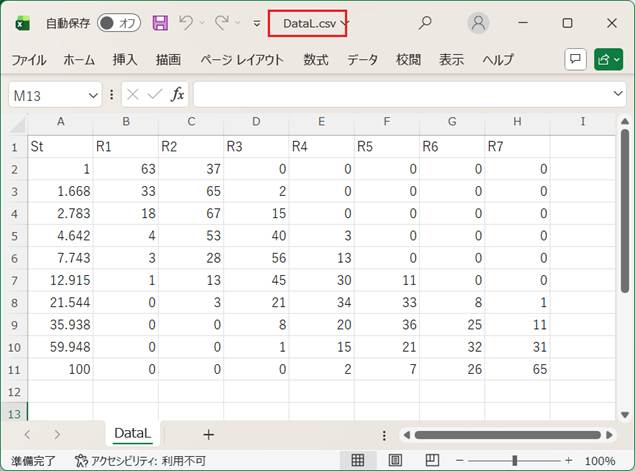
Task: Open the search magnifier in the title bar
Action: [425, 23]
